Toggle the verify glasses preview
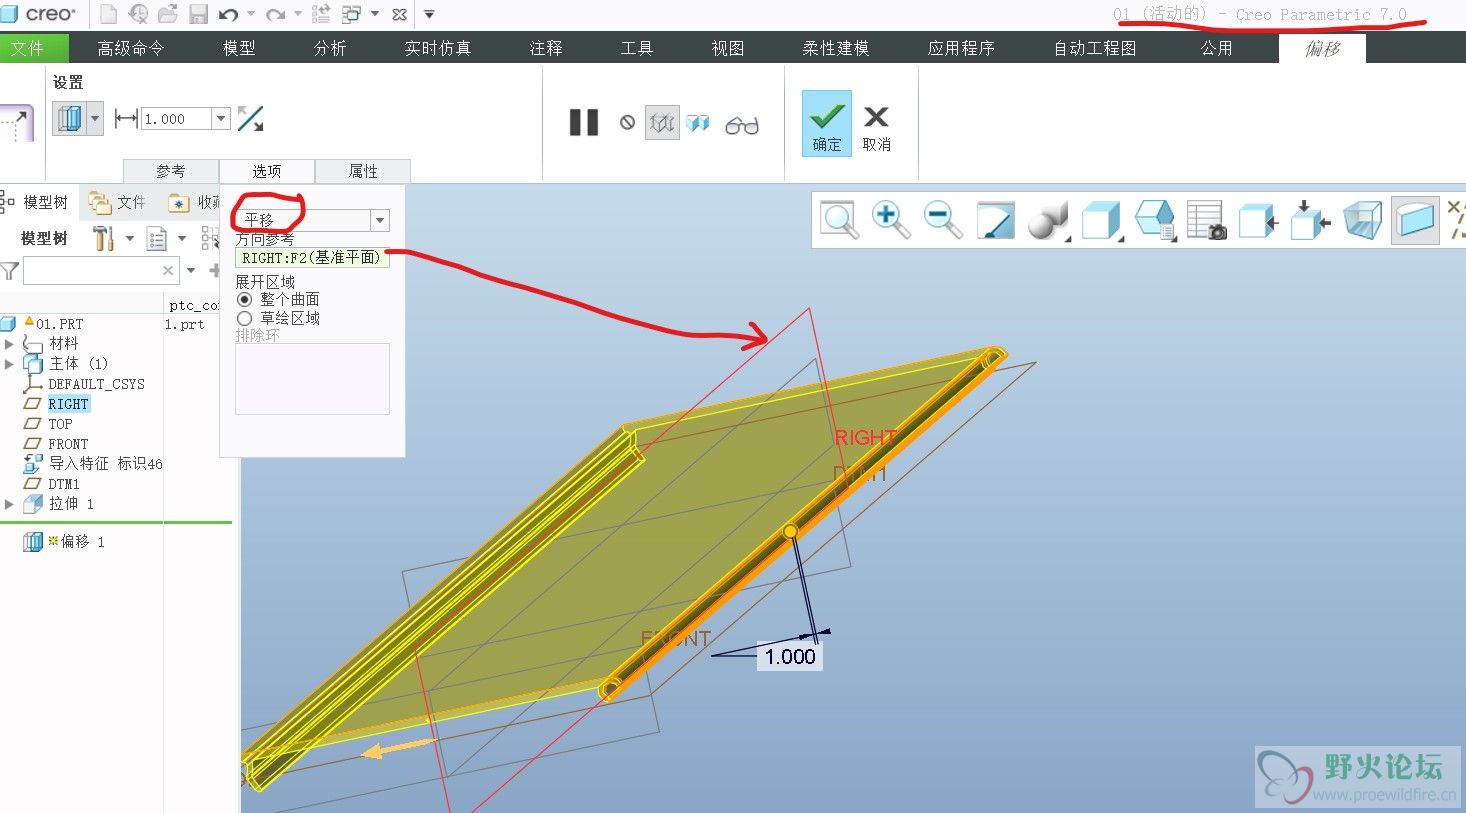The image size is (1466, 813). point(742,124)
